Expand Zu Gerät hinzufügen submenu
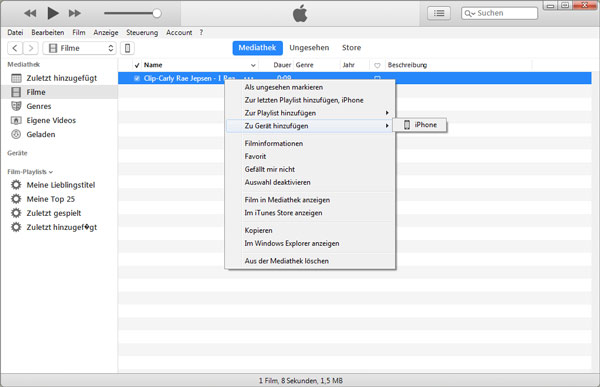600x387 pixels. pyautogui.click(x=310, y=126)
